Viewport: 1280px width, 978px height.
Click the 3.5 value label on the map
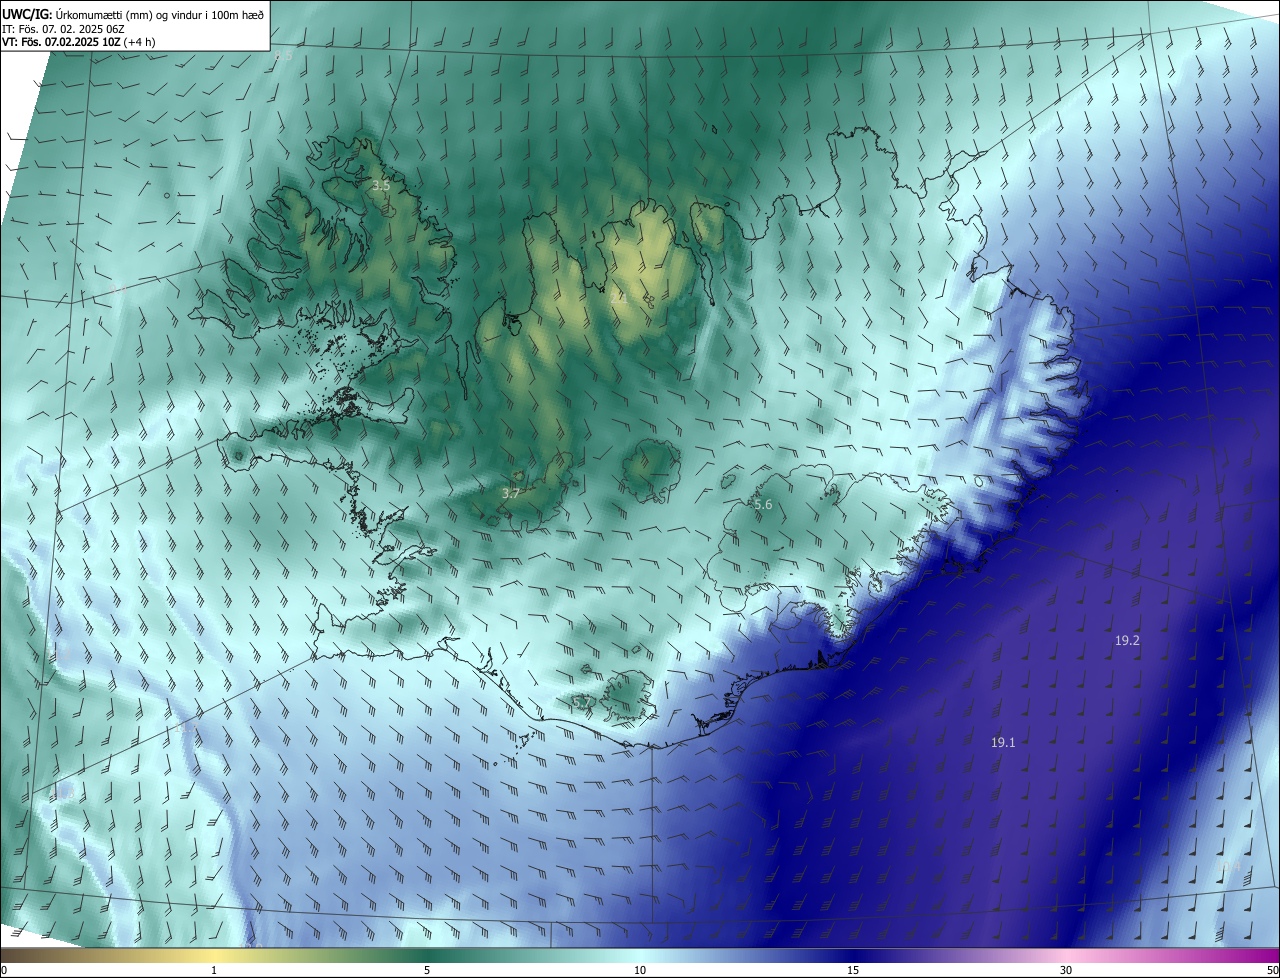[381, 186]
